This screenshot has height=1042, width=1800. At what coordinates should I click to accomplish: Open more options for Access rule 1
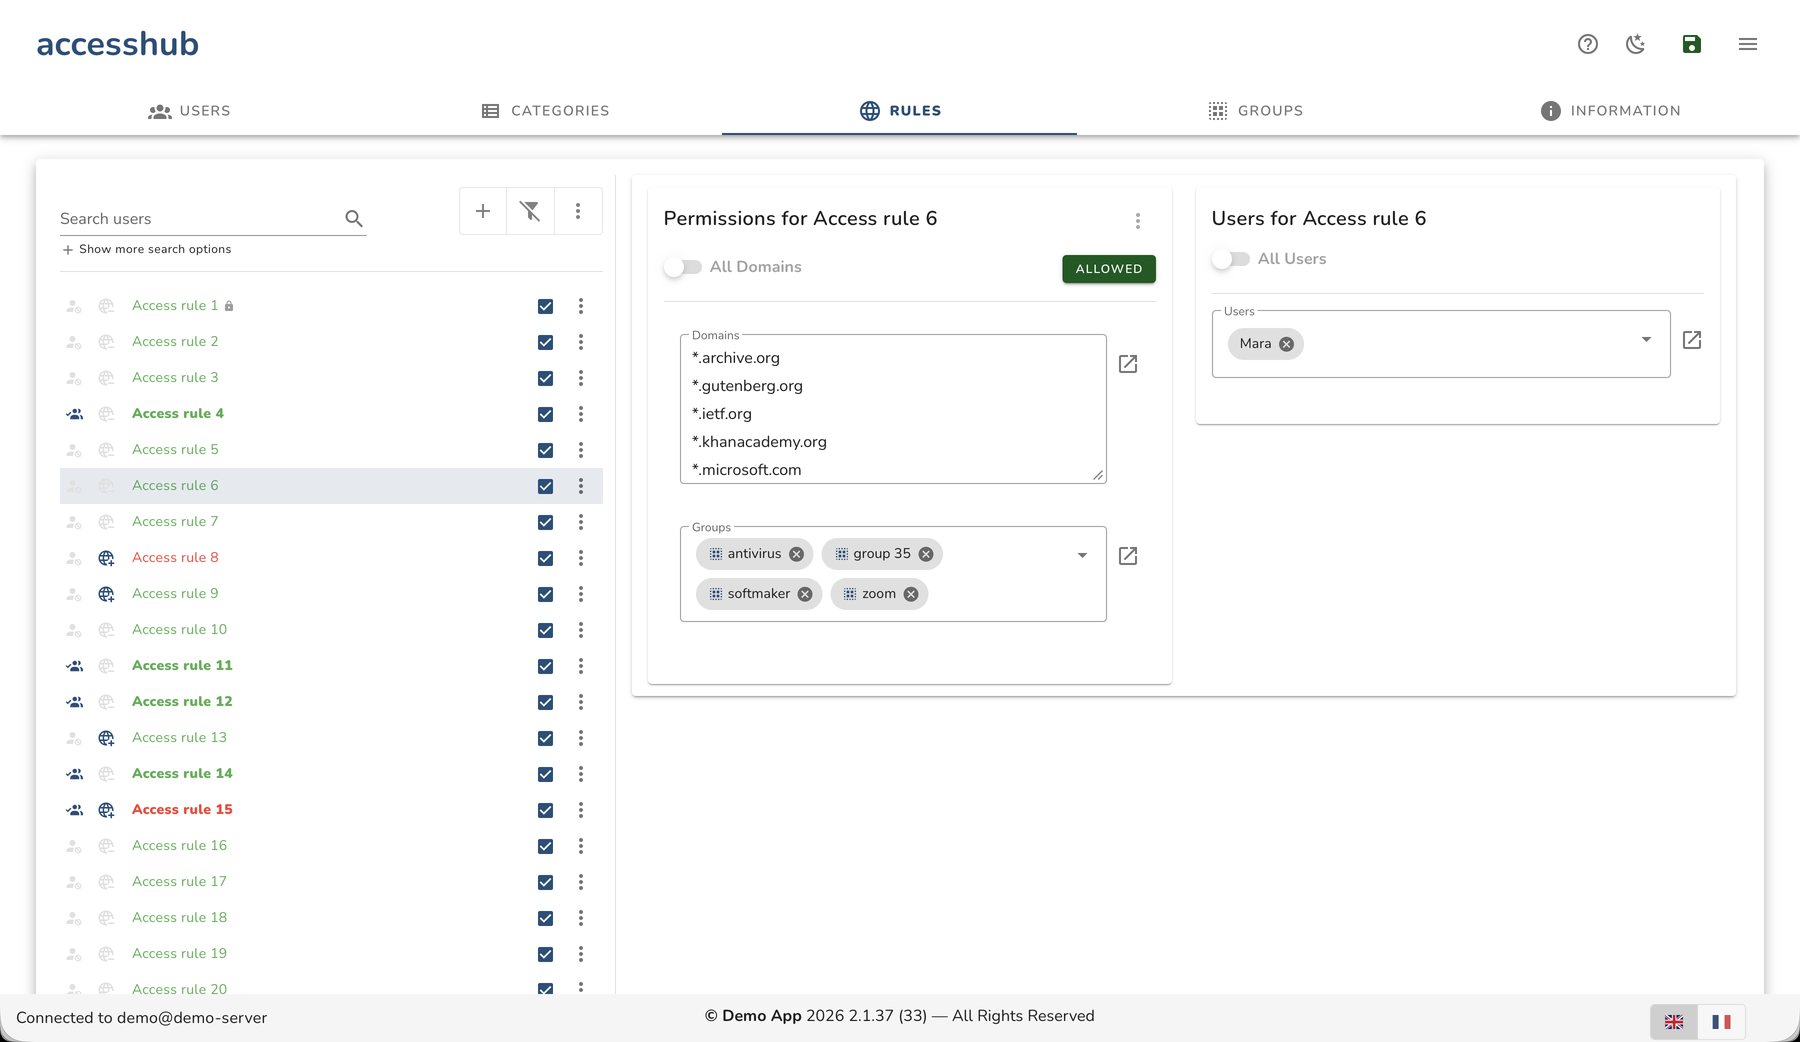click(581, 306)
